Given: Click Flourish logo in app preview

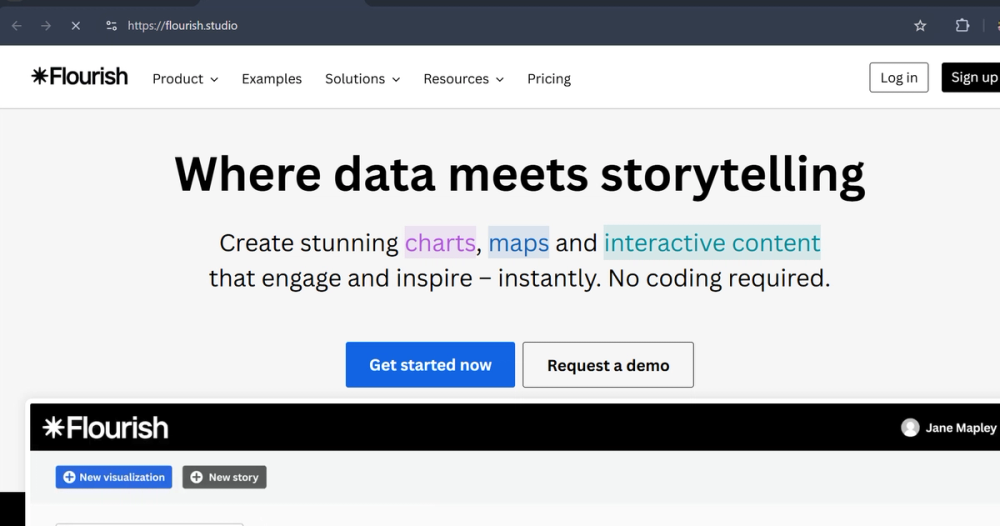Looking at the screenshot, I should 105,428.
